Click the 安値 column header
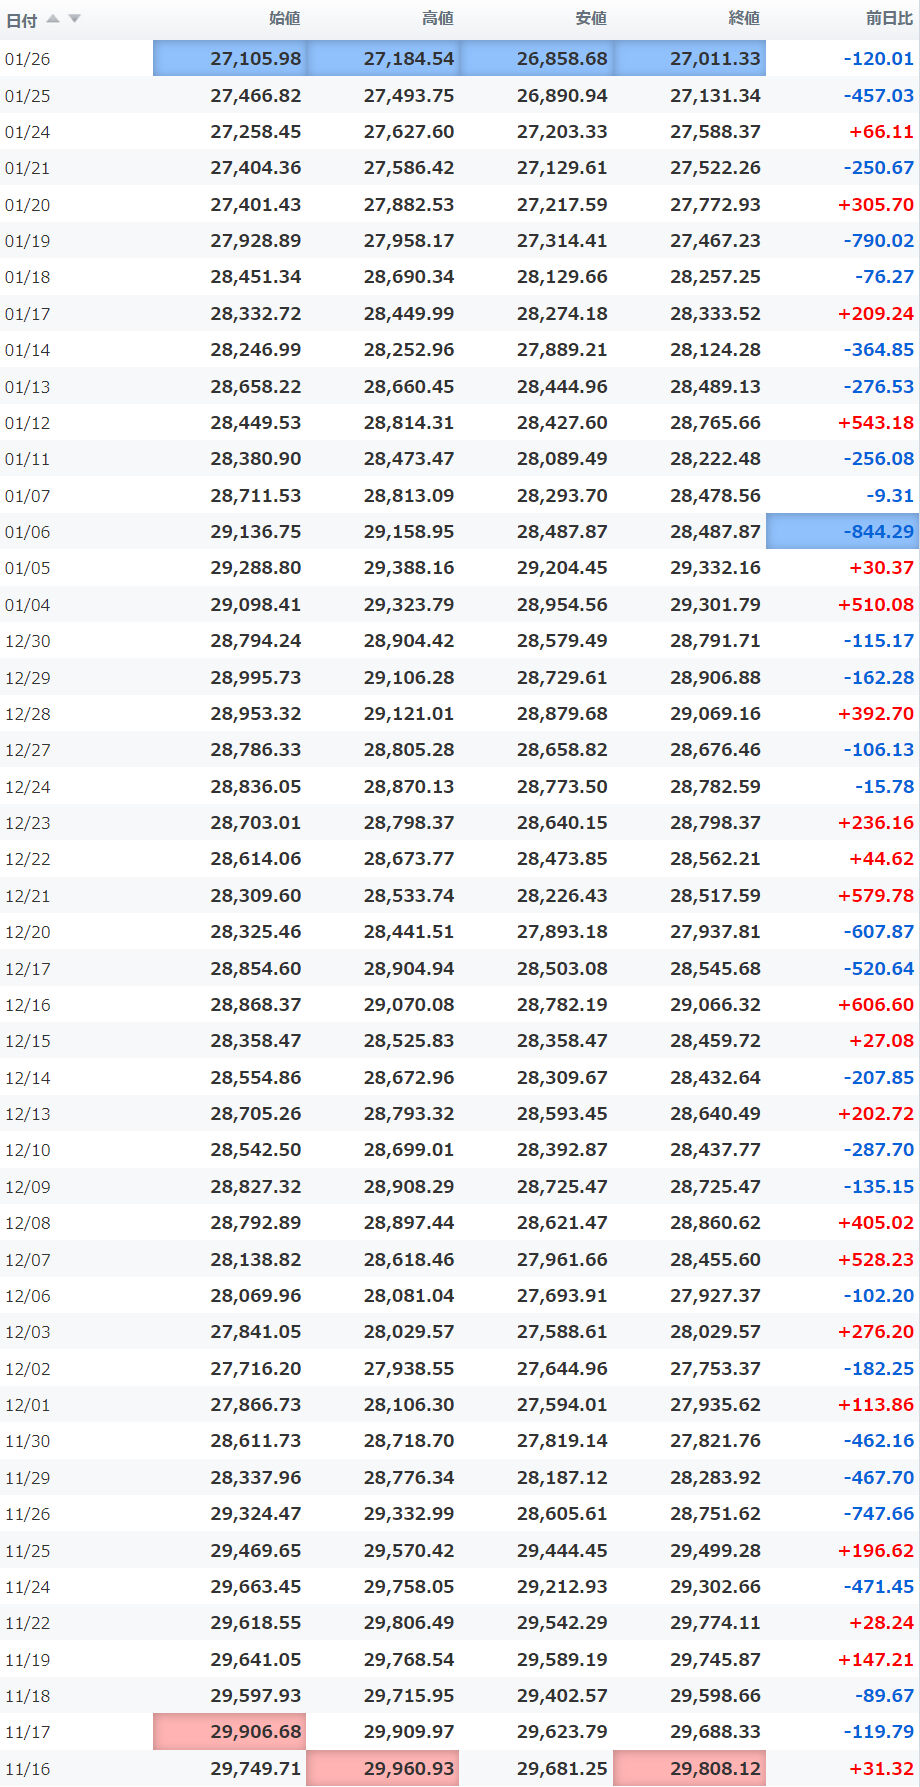 (591, 18)
